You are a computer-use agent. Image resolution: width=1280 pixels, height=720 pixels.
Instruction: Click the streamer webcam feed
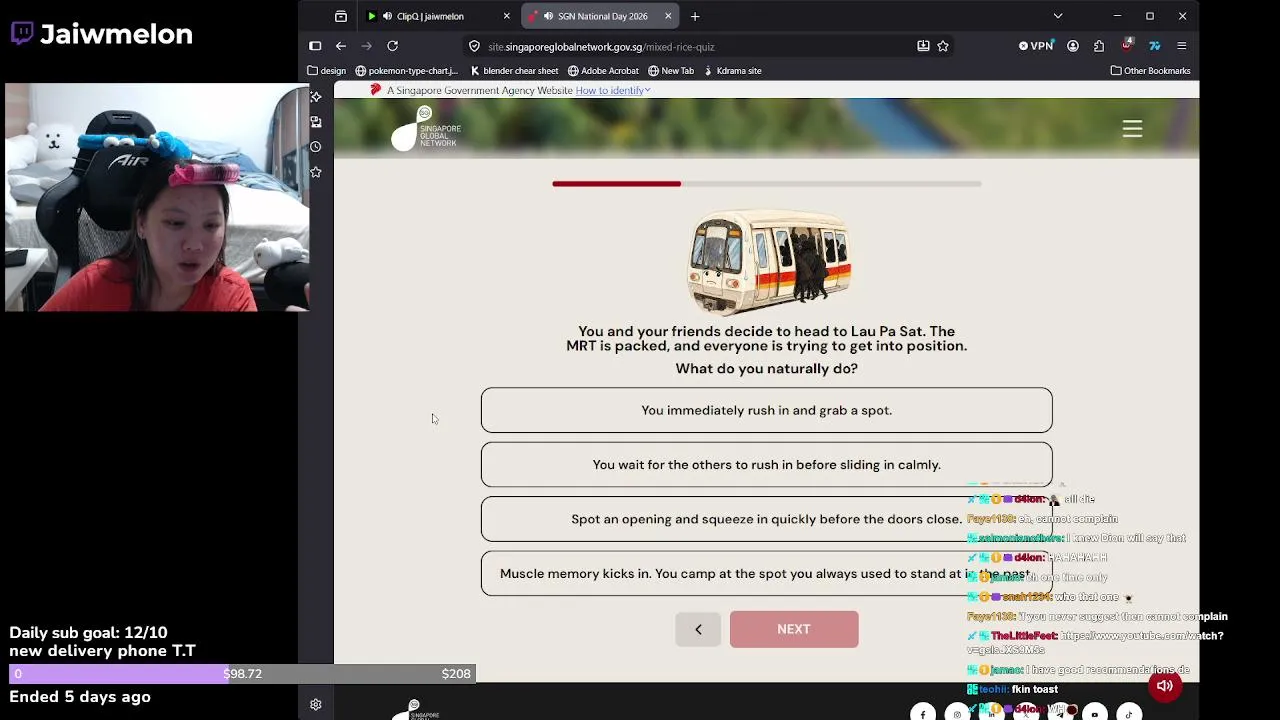(x=157, y=197)
